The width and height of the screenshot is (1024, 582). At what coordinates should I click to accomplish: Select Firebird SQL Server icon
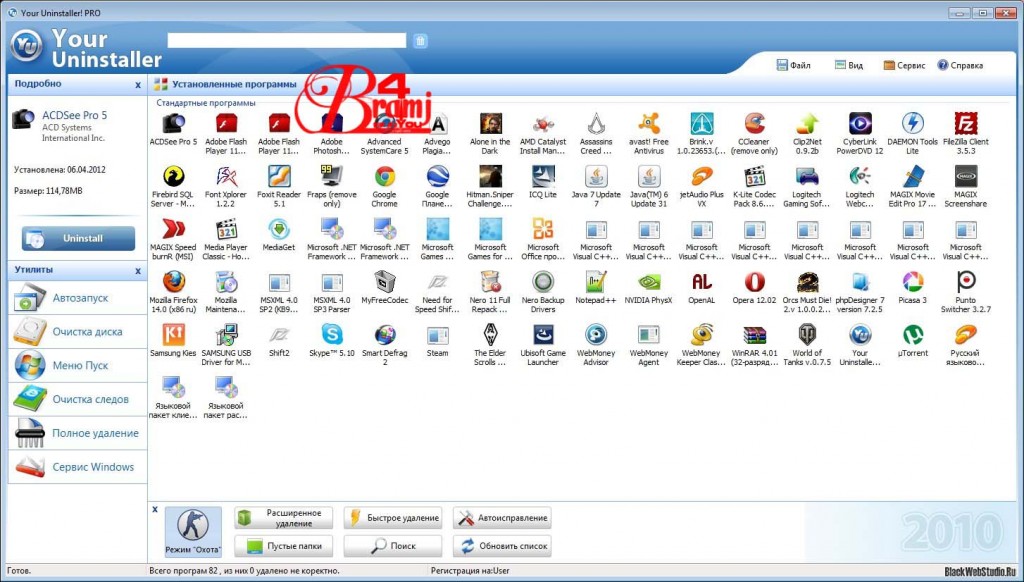click(x=173, y=176)
